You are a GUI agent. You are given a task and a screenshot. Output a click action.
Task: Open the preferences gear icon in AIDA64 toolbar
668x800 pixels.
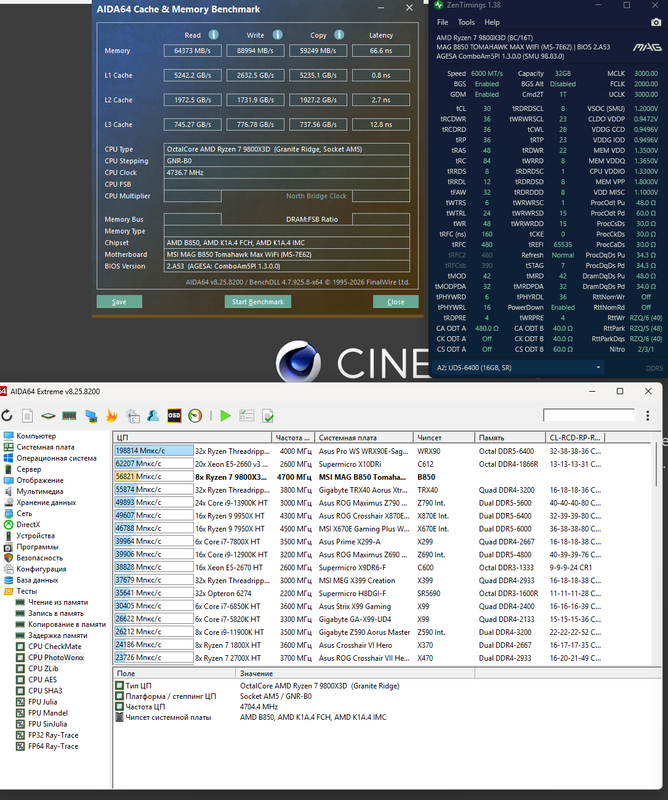pyautogui.click(x=133, y=416)
